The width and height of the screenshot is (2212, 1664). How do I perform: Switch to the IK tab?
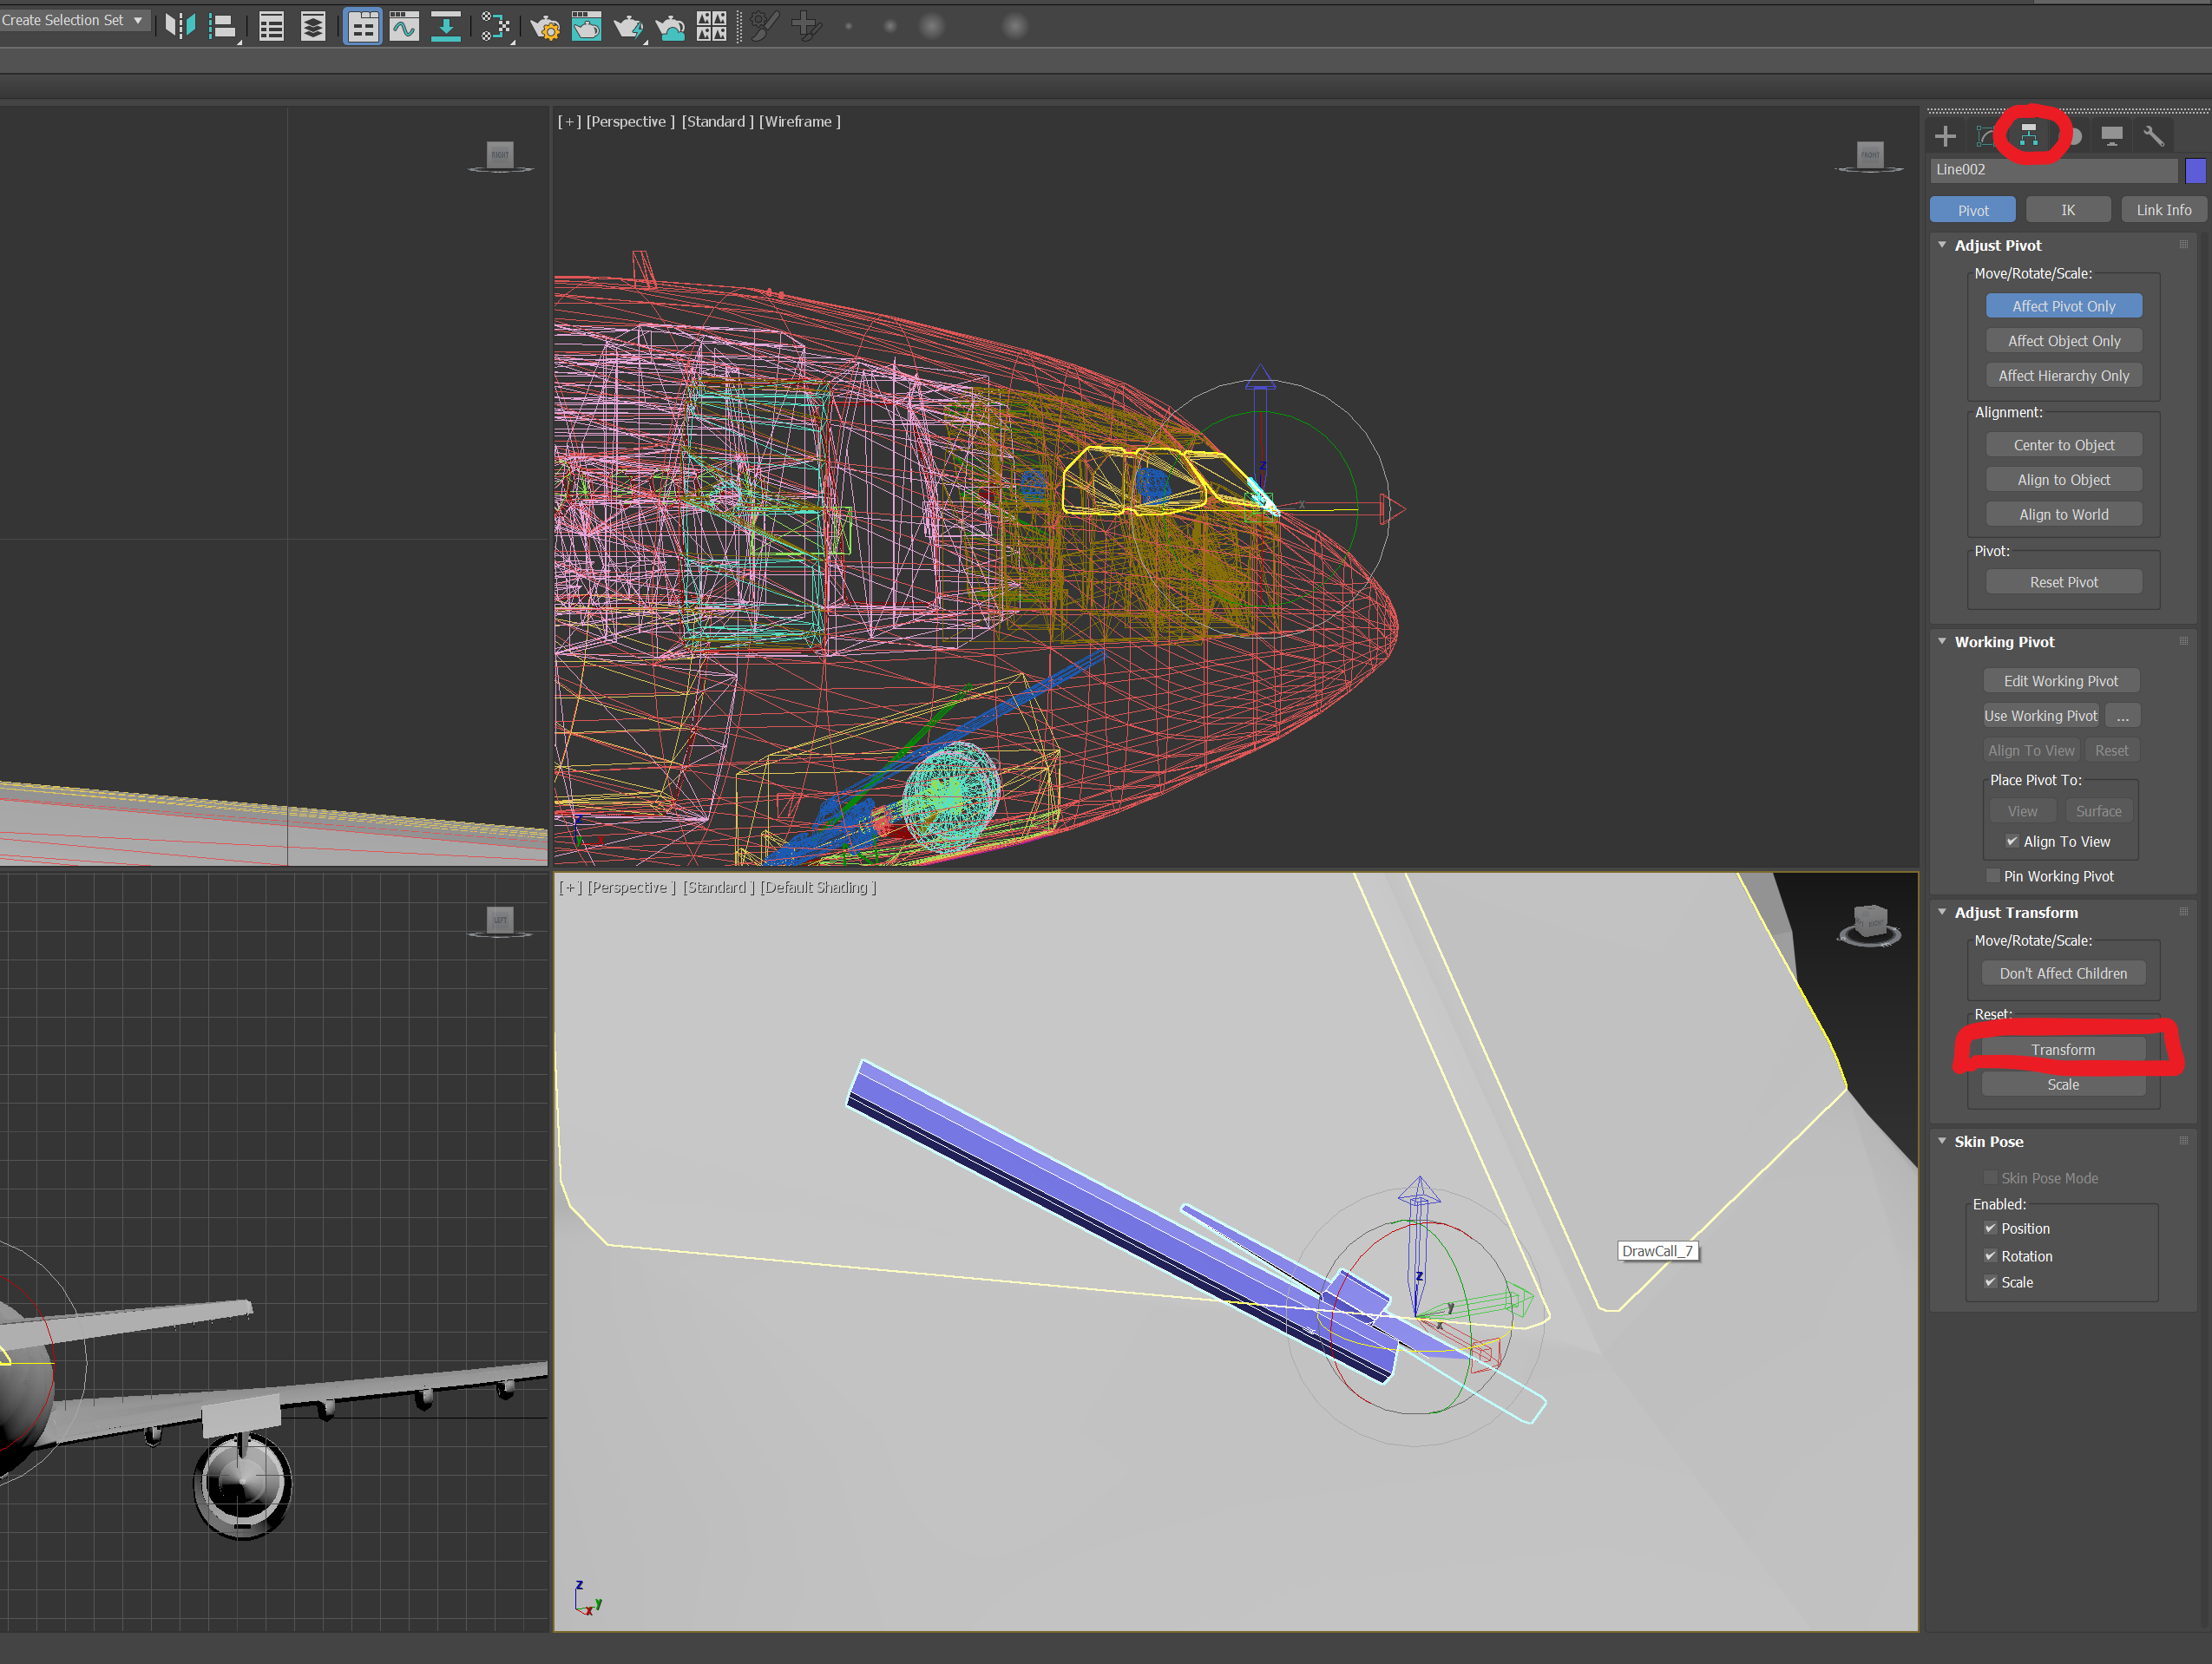pyautogui.click(x=2069, y=209)
